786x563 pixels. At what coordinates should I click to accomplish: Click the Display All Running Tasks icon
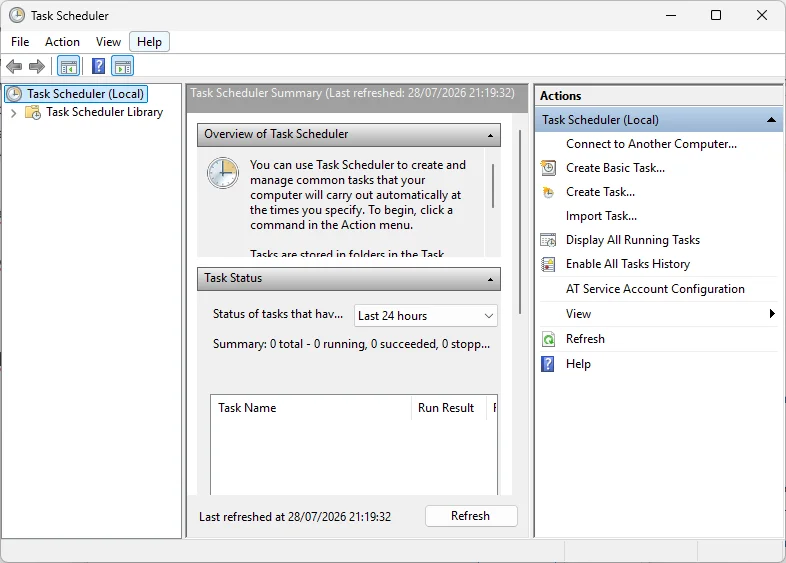pyautogui.click(x=548, y=240)
